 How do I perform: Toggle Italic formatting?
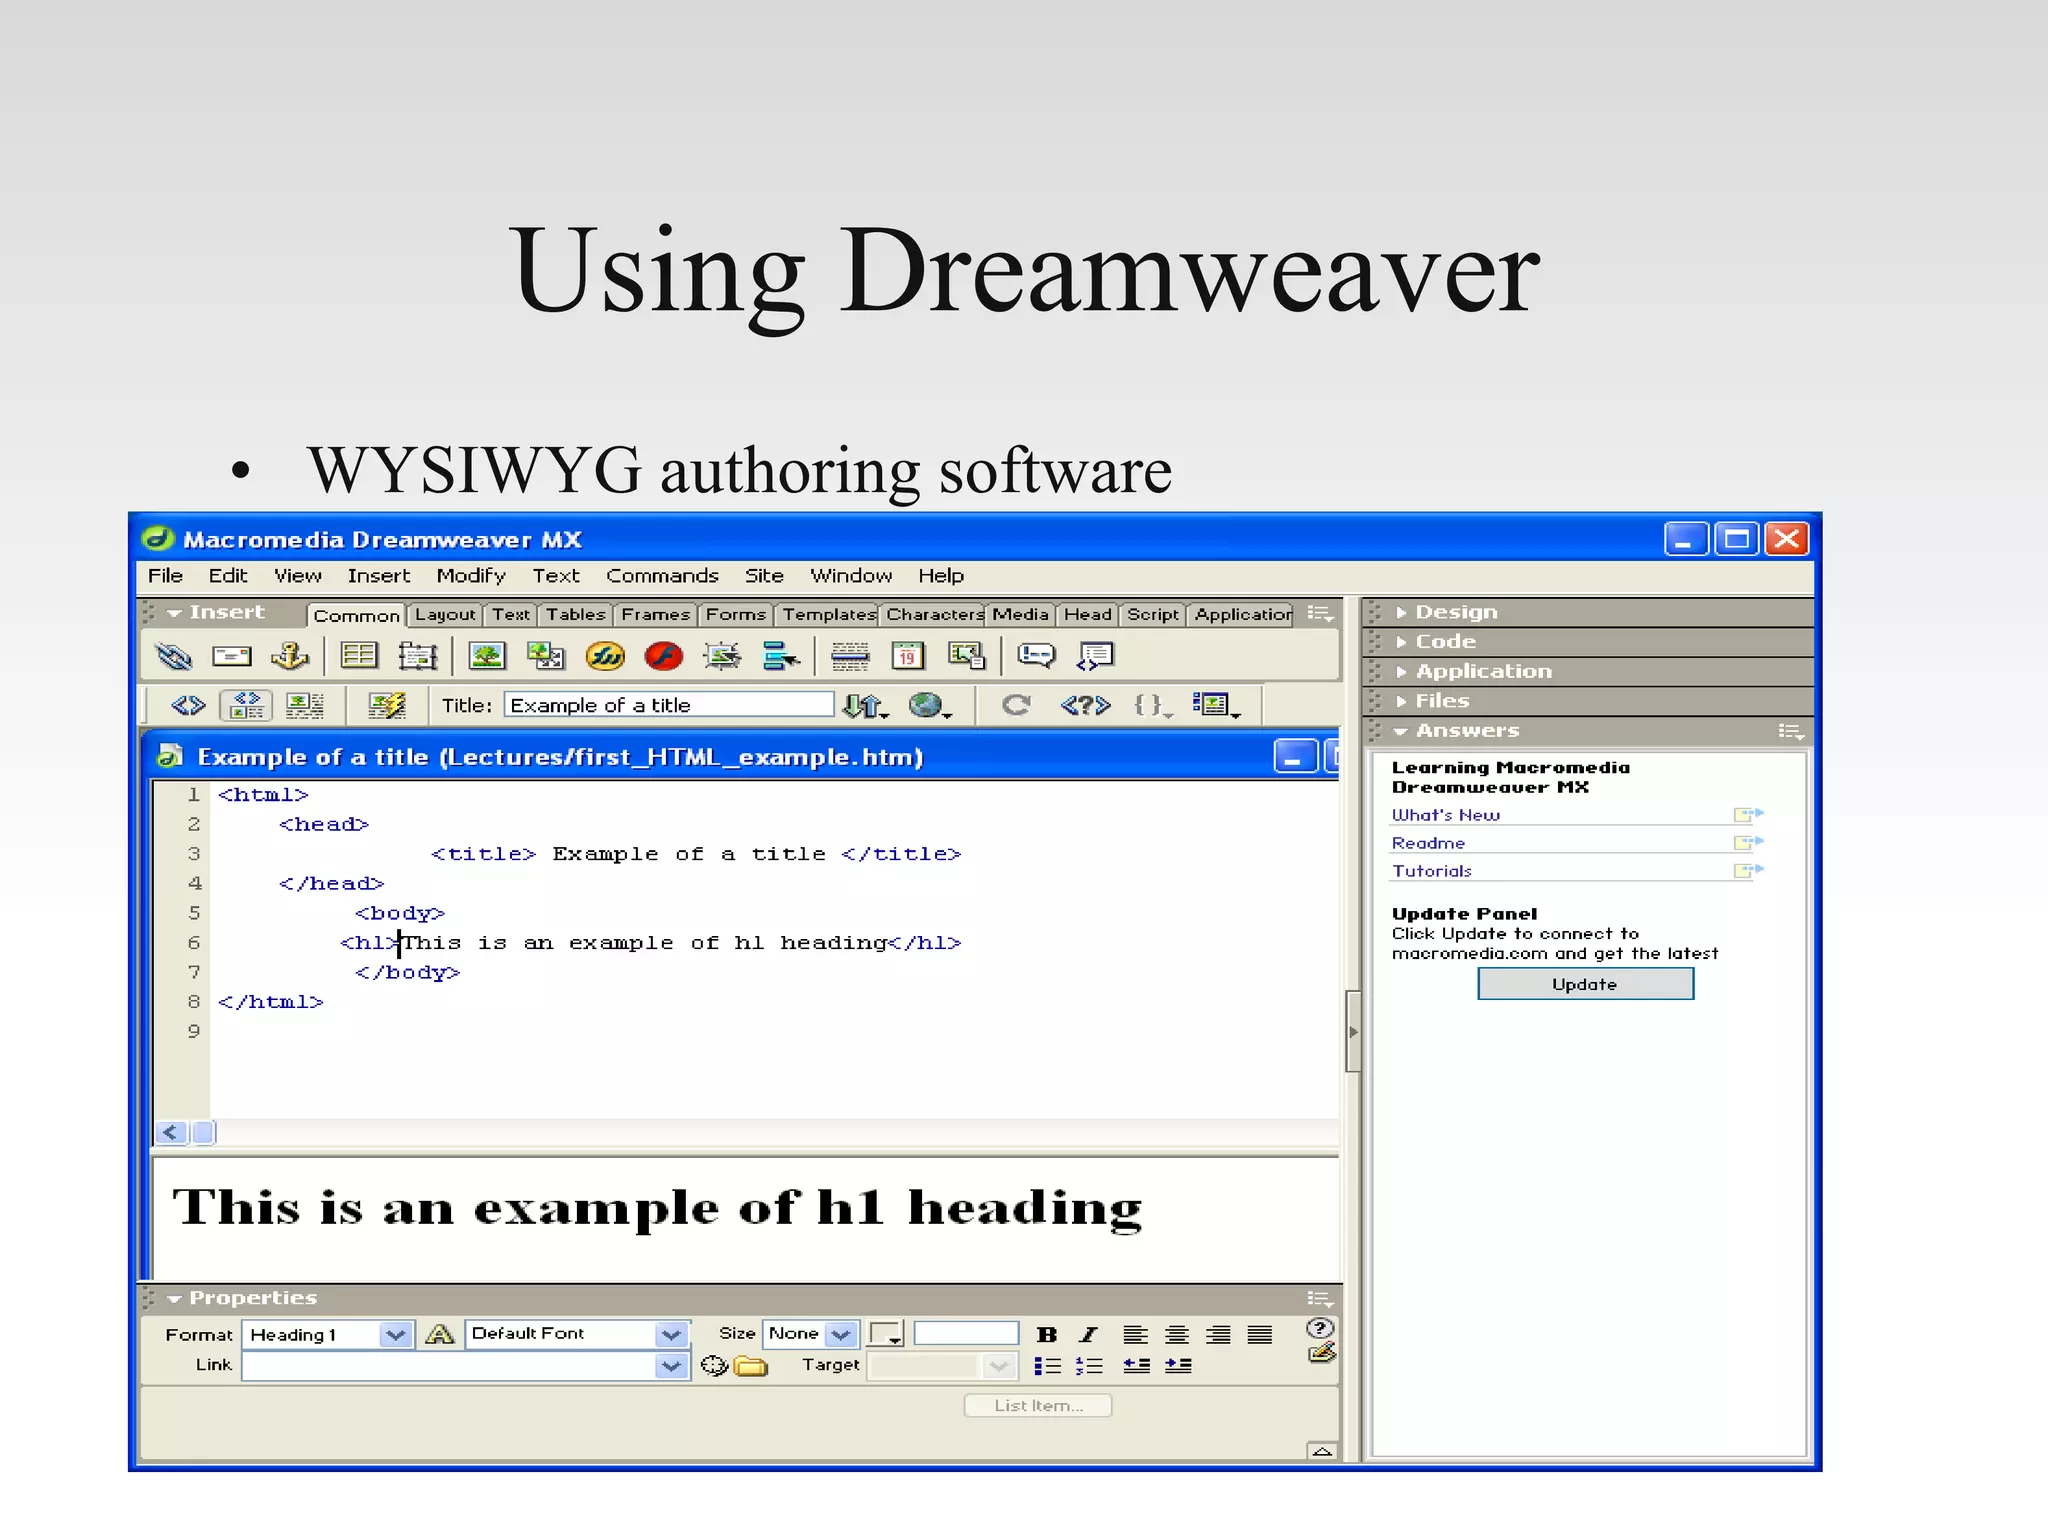click(x=1089, y=1335)
